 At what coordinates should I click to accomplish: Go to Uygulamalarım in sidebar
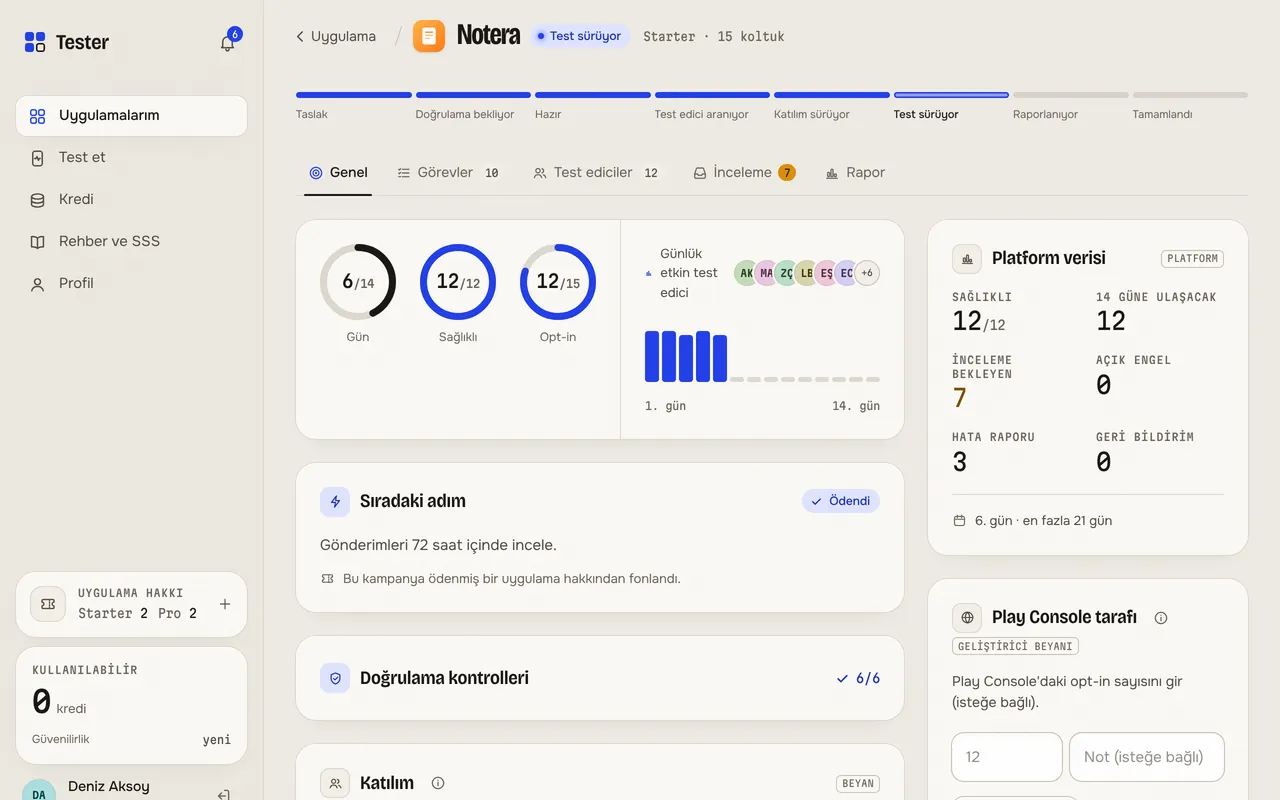[x=131, y=116]
